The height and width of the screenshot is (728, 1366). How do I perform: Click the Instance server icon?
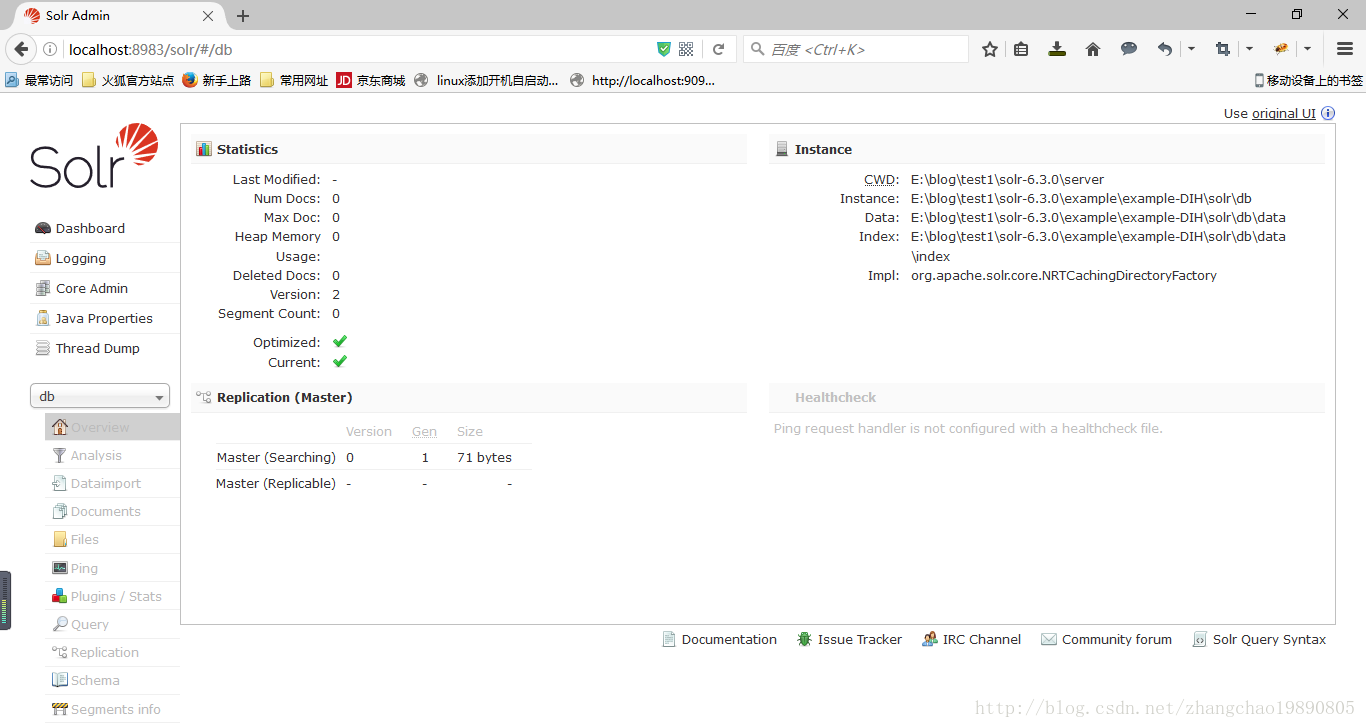(x=782, y=149)
